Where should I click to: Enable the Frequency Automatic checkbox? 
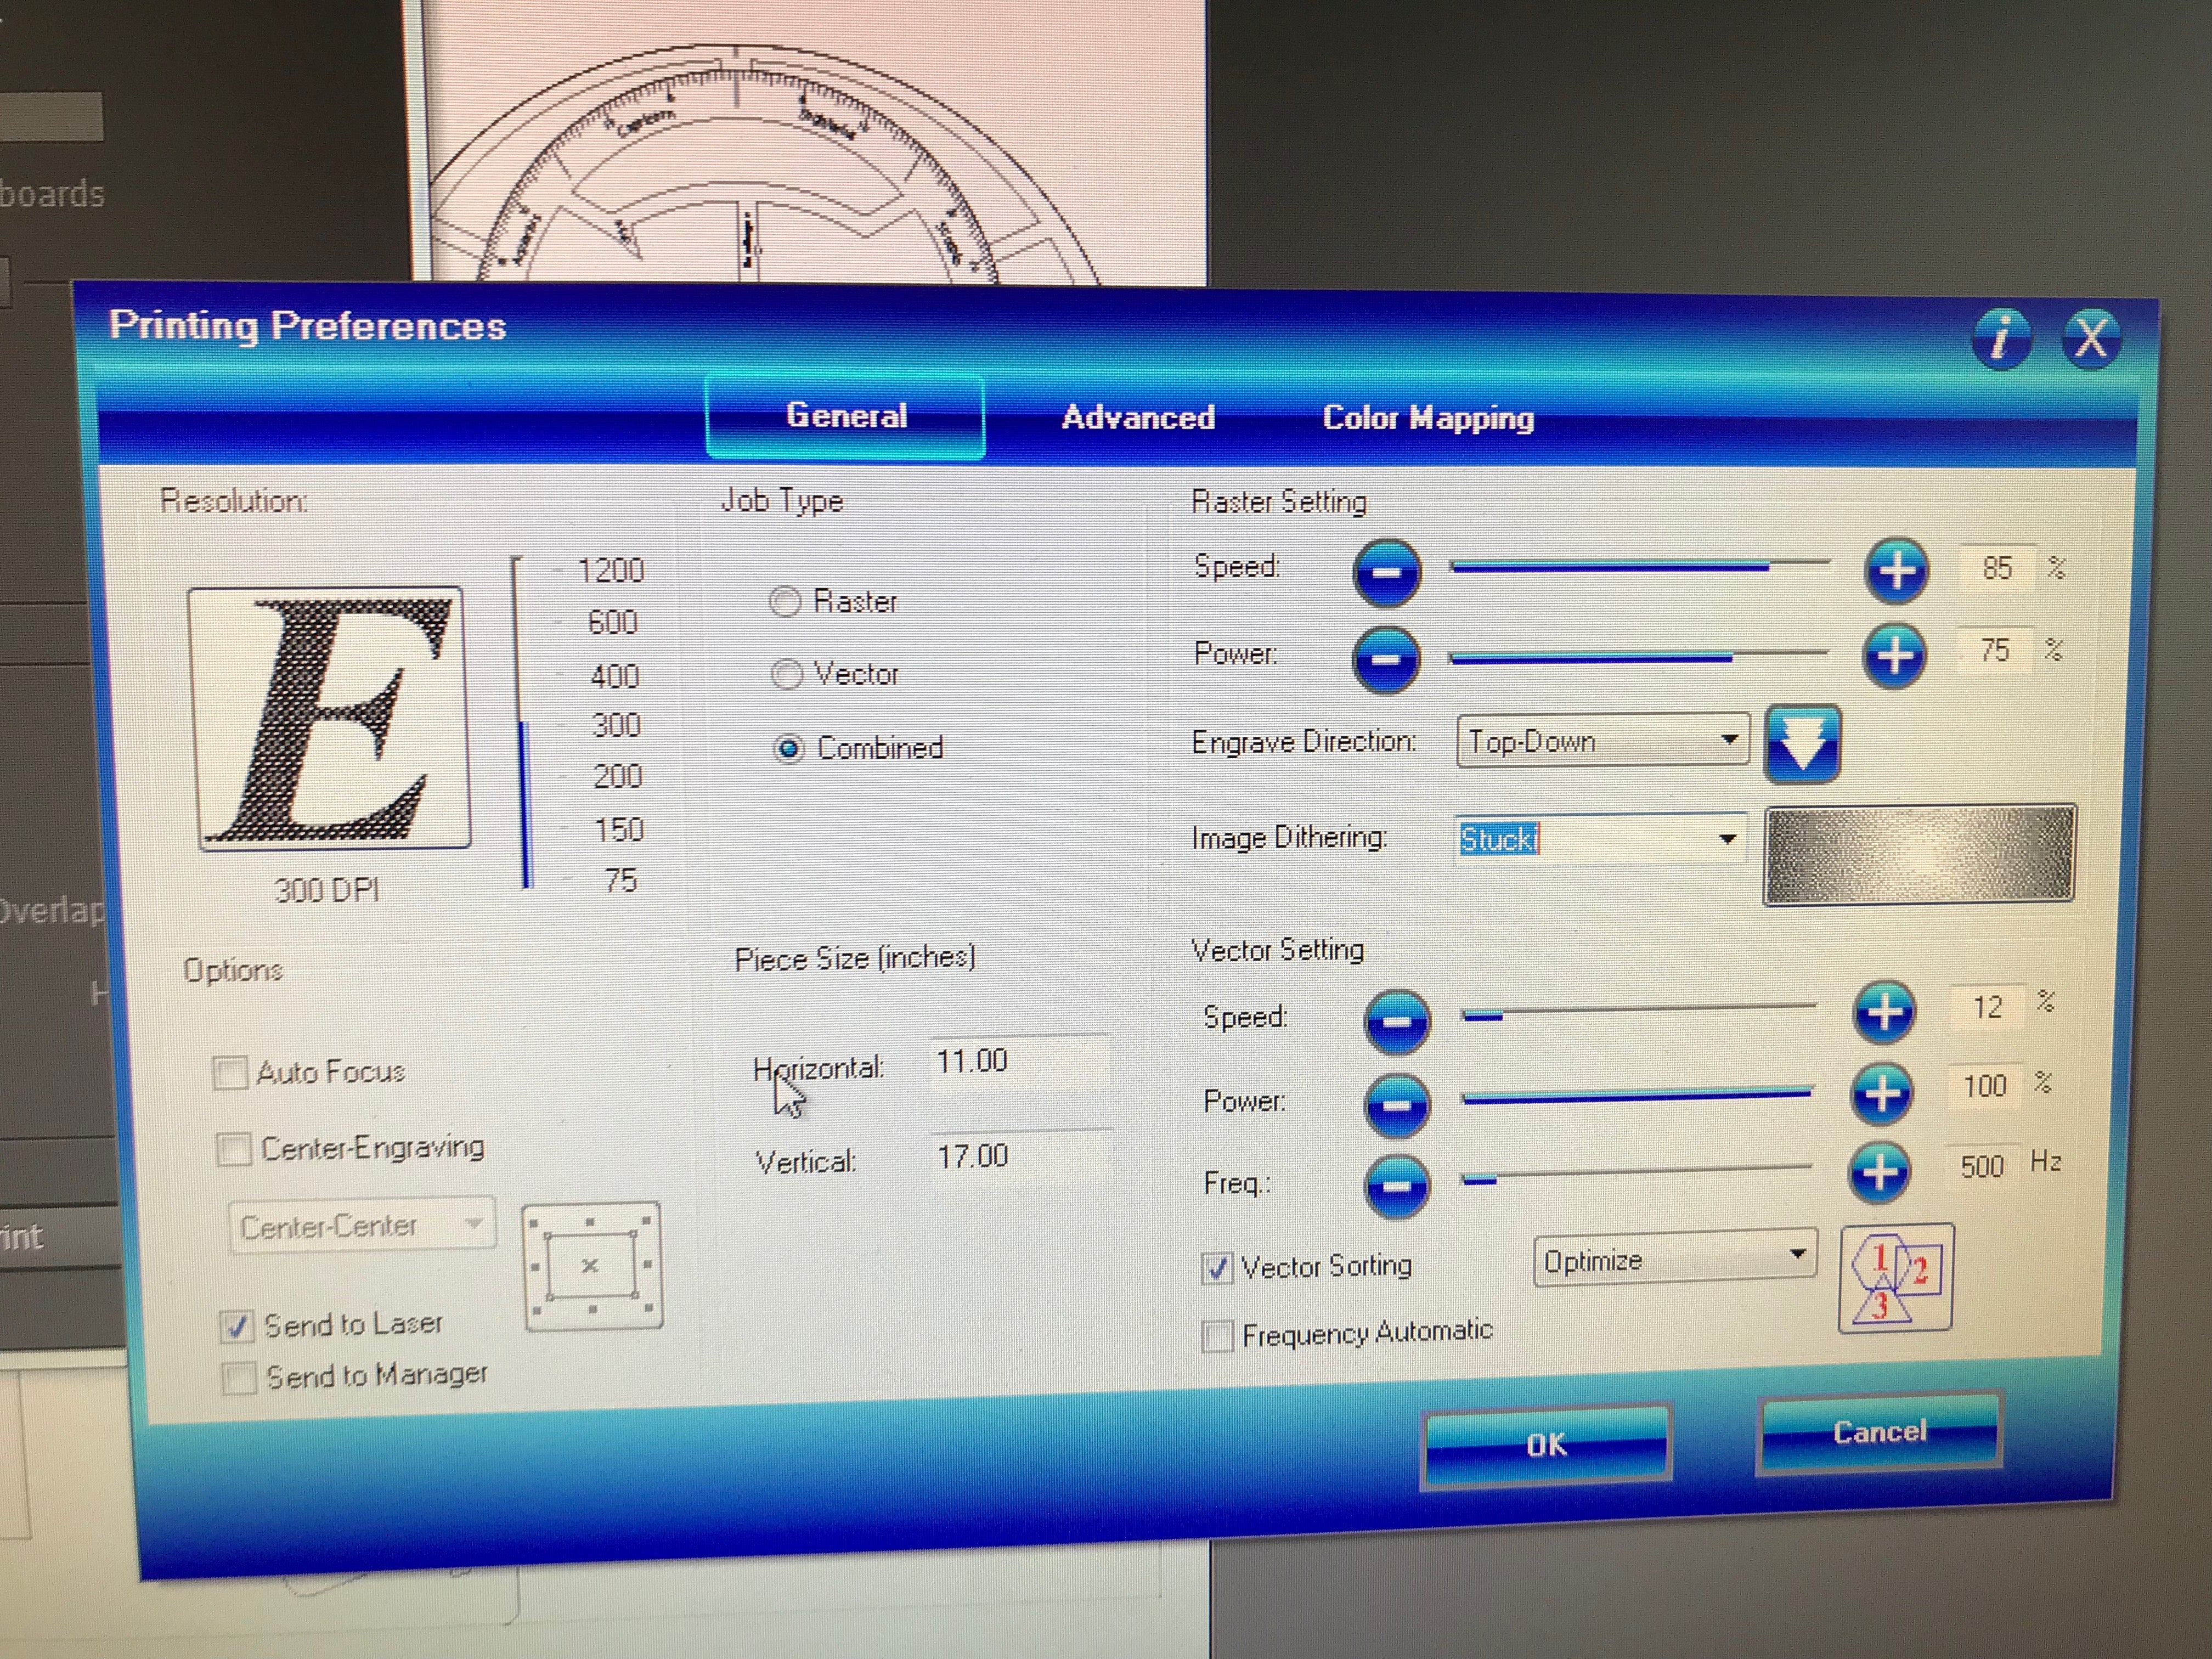coord(1217,1336)
